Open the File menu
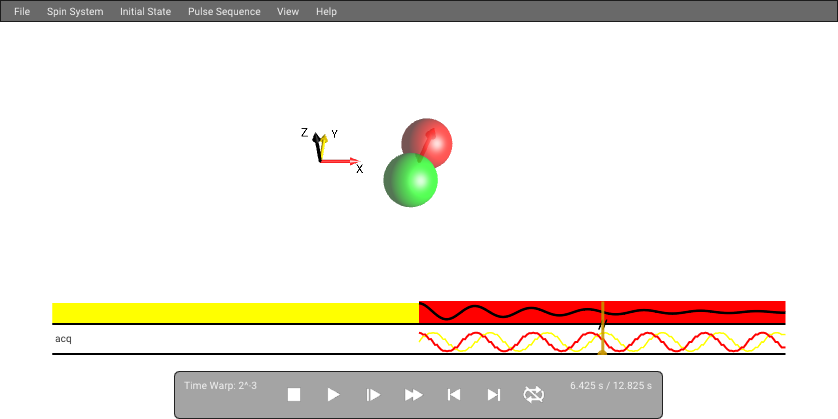This screenshot has width=838, height=419. [22, 11]
